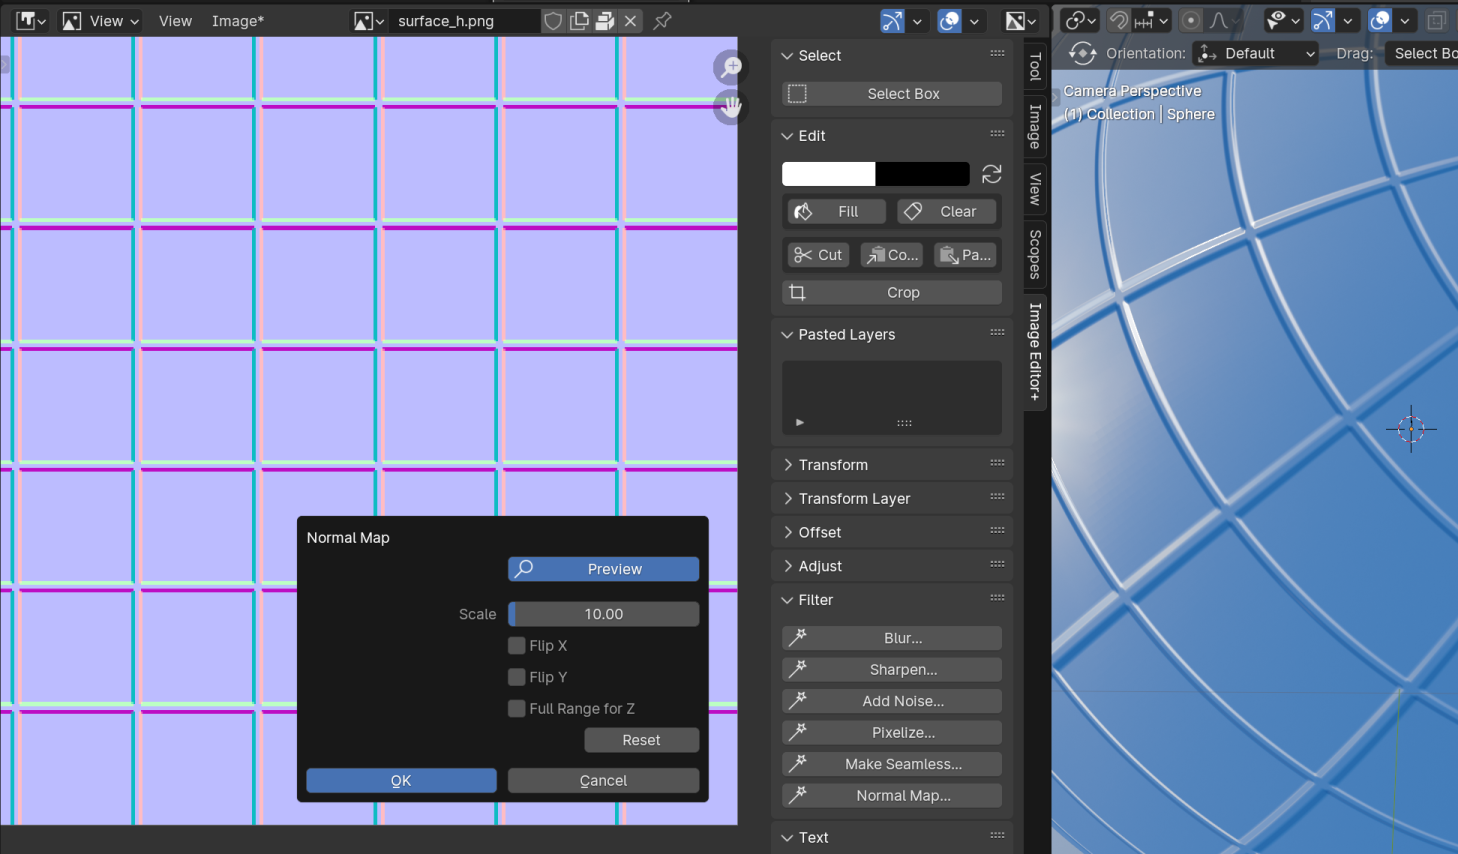The image size is (1458, 854).
Task: Expand the Transform Layer panel
Action: 854,499
